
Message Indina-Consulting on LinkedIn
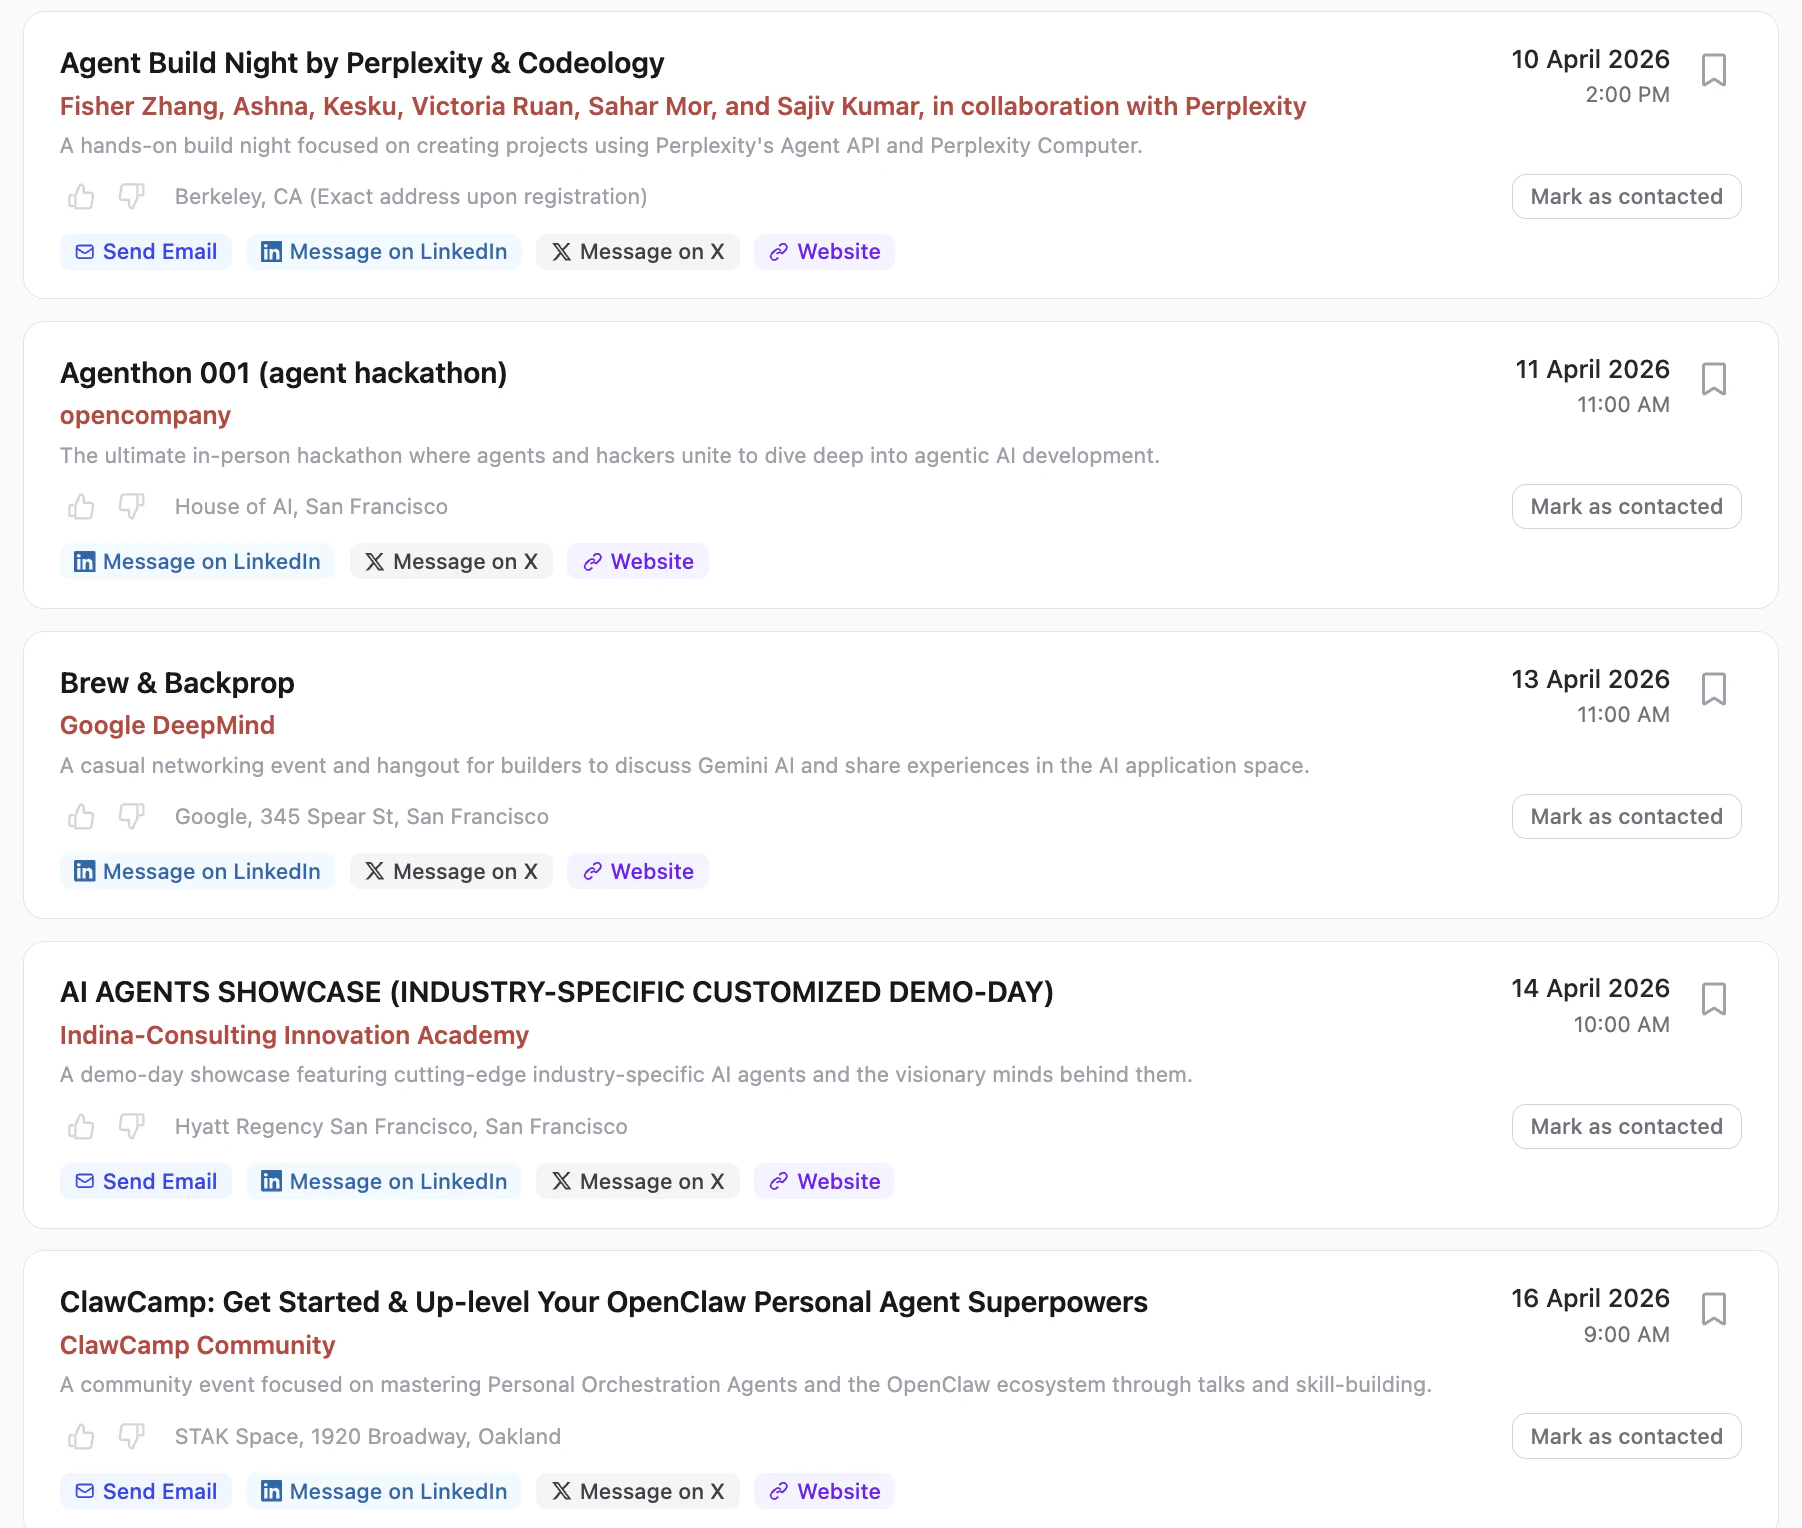pyautogui.click(x=384, y=1181)
